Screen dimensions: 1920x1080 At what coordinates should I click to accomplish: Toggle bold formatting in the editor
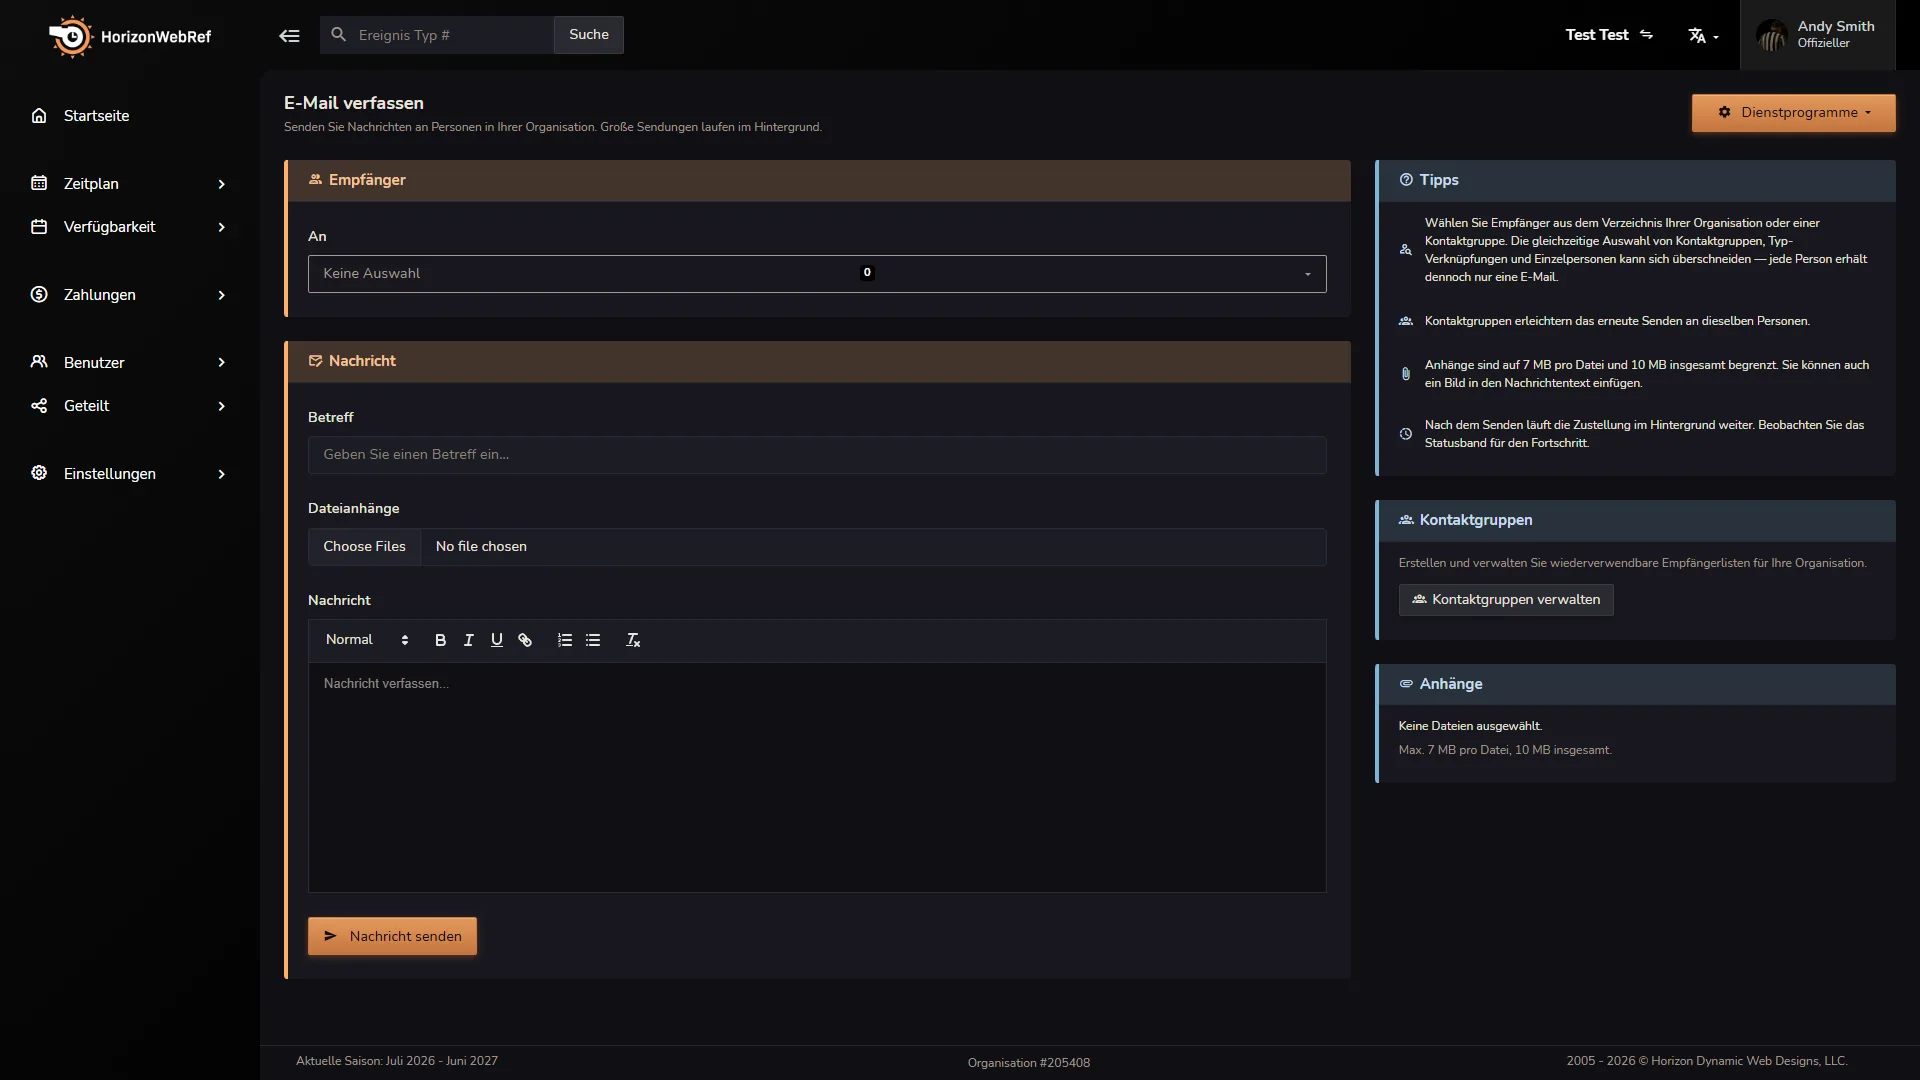(440, 640)
